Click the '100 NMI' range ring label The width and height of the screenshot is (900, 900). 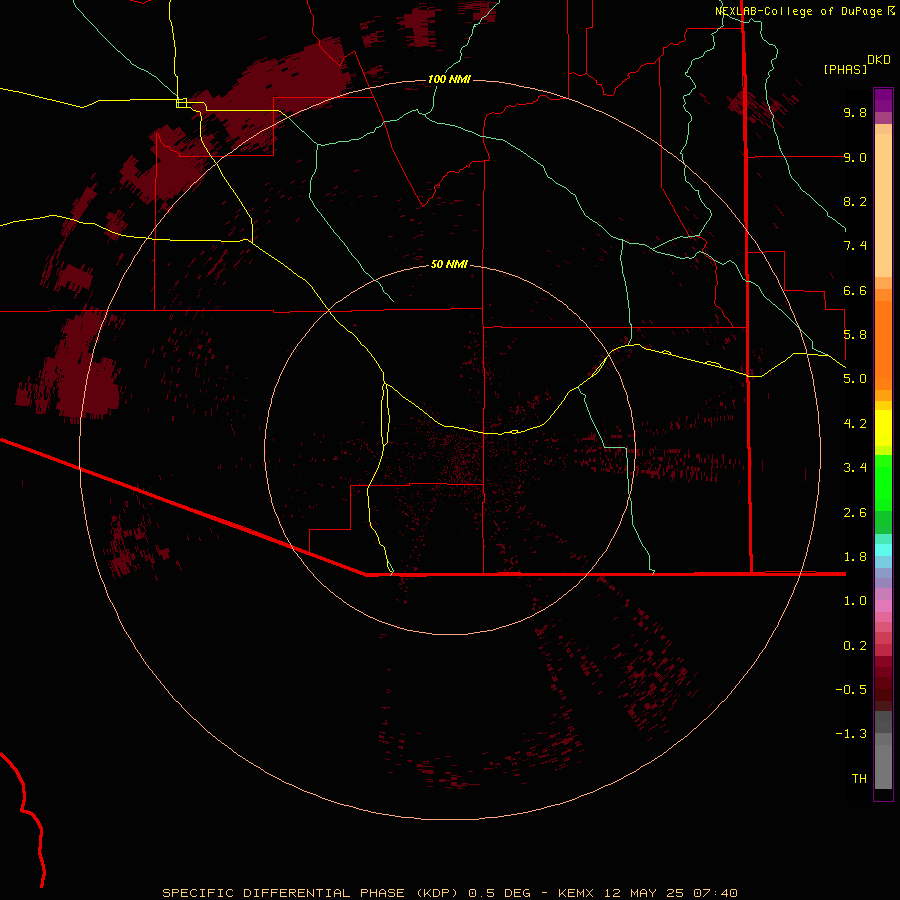click(x=449, y=79)
